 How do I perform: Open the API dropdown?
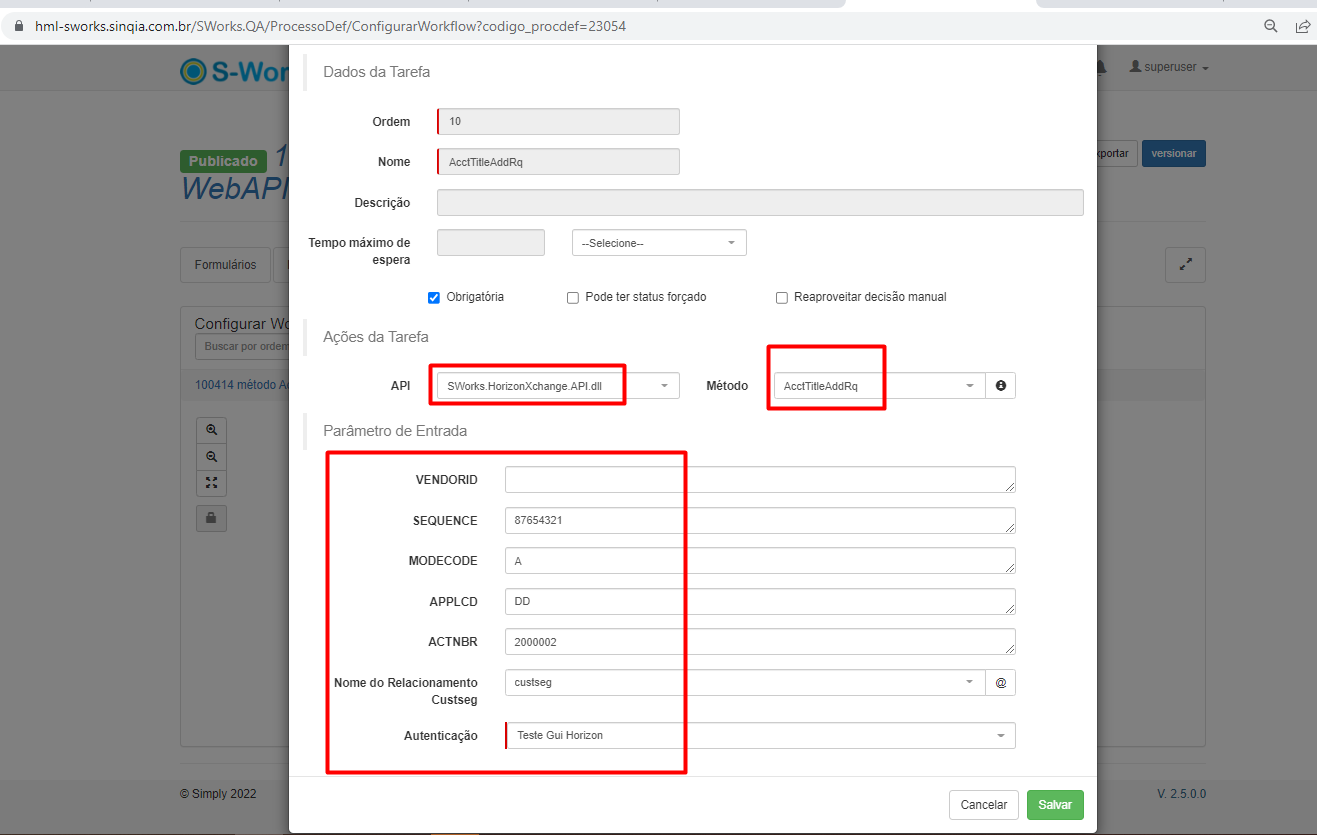558,386
